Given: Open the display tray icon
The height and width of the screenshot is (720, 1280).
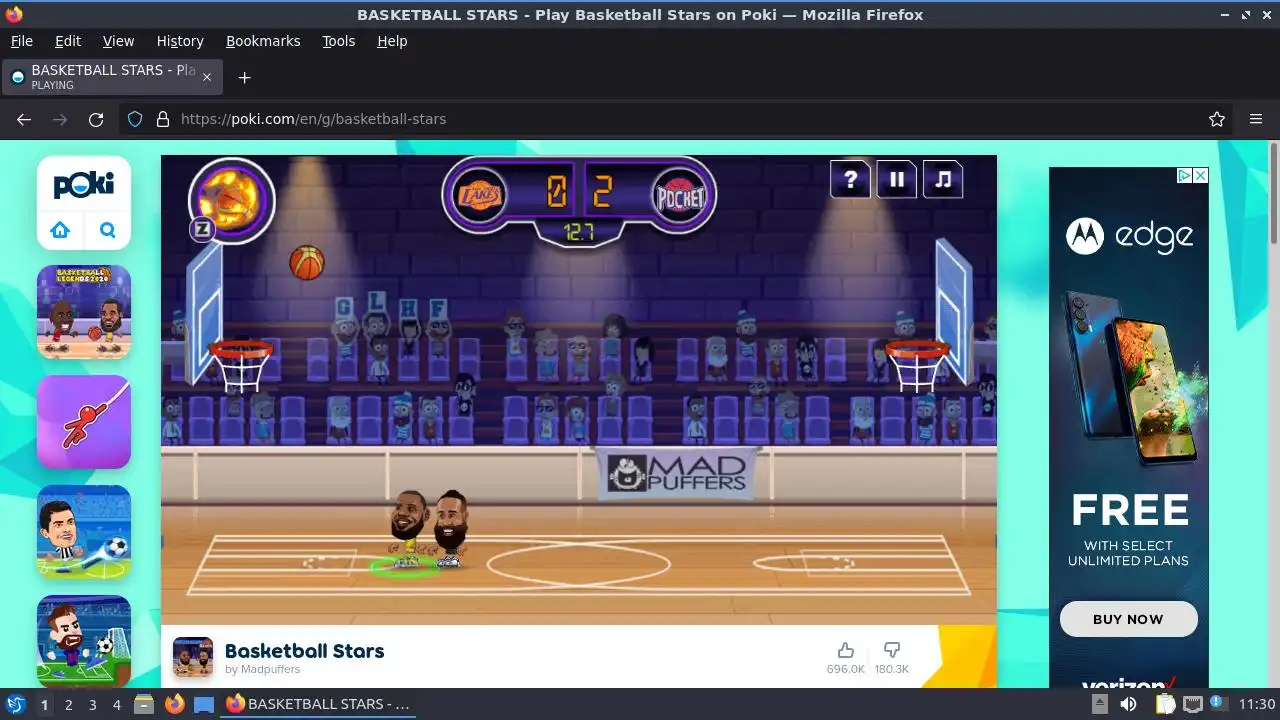Looking at the screenshot, I should [1193, 704].
